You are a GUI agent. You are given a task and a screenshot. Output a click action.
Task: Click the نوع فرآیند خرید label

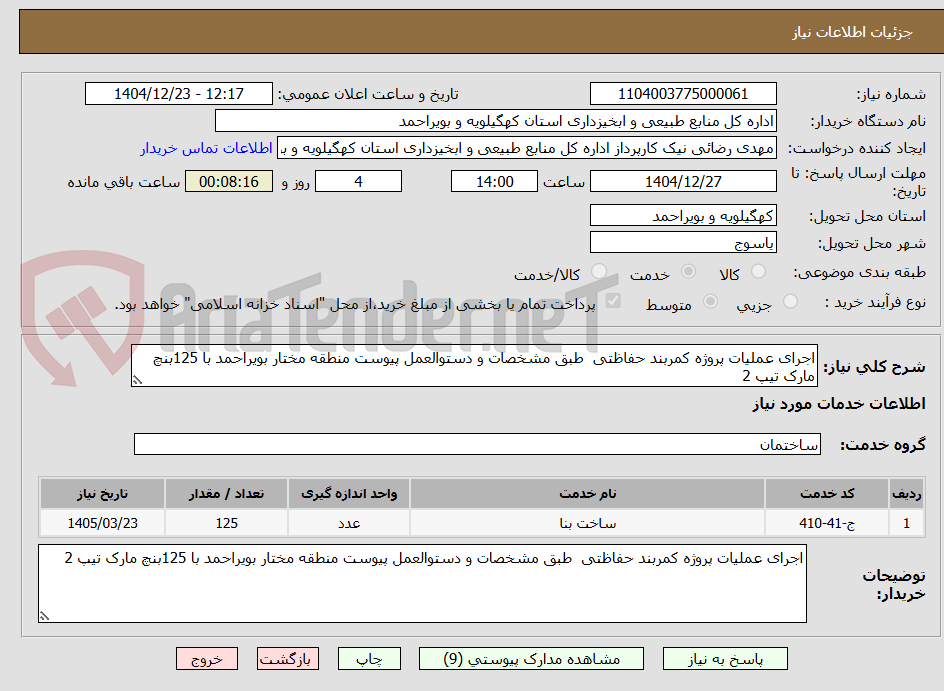[875, 302]
